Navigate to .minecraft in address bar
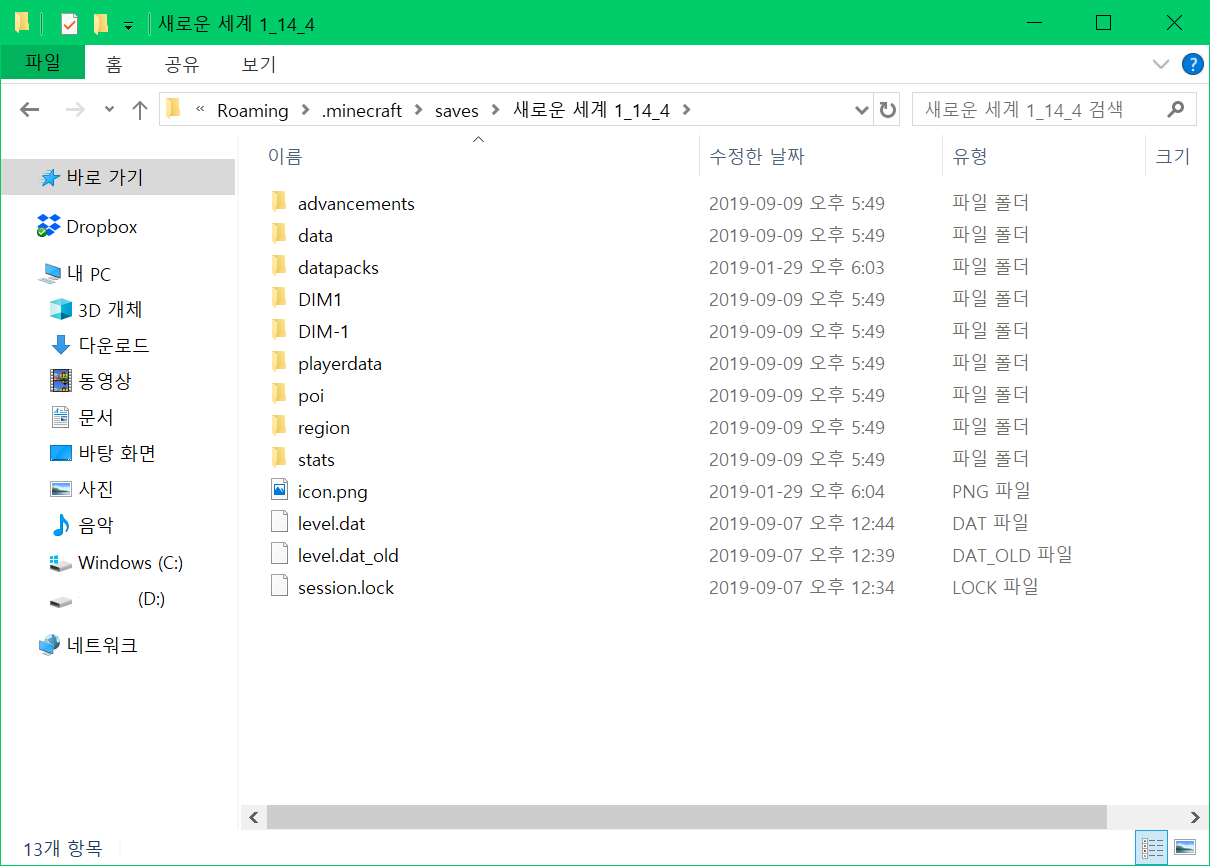 point(361,110)
